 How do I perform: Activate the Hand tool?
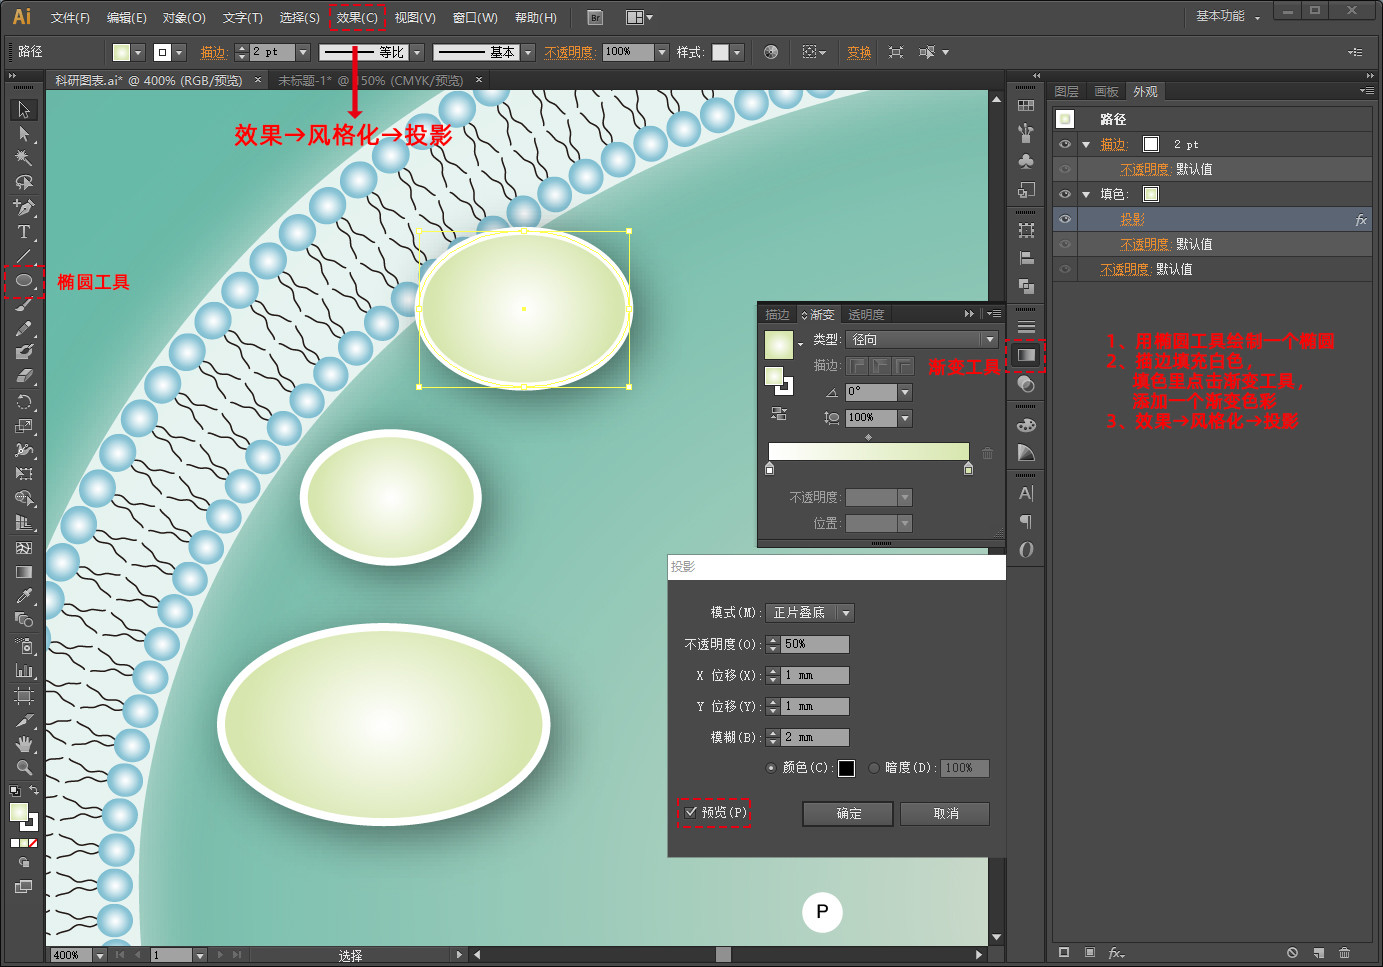click(x=24, y=744)
